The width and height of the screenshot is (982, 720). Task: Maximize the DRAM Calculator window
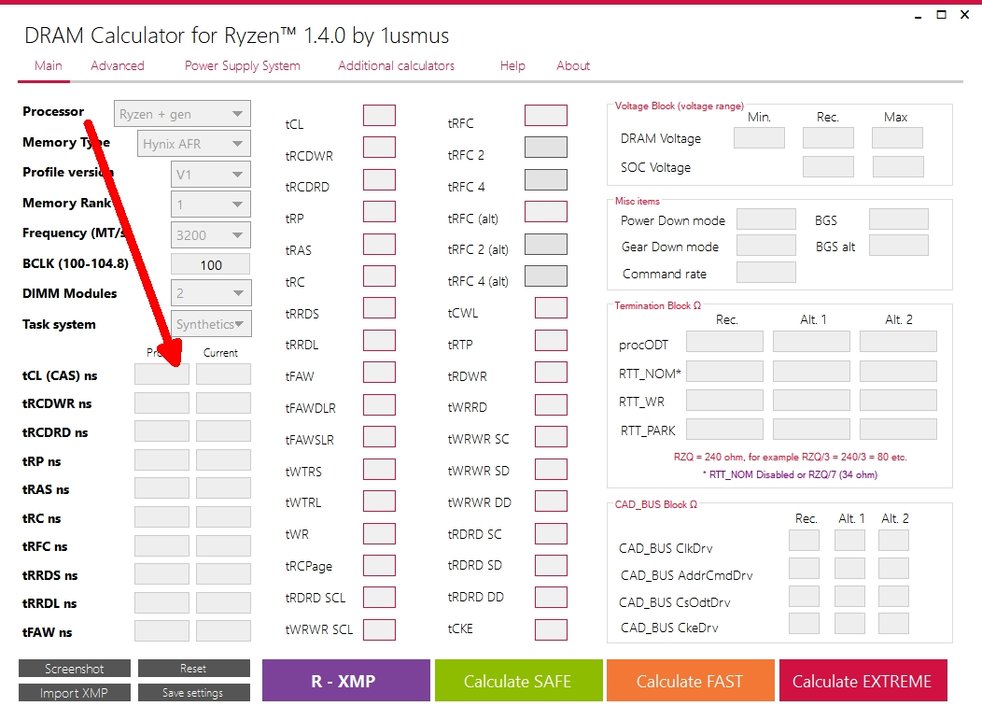[x=941, y=15]
